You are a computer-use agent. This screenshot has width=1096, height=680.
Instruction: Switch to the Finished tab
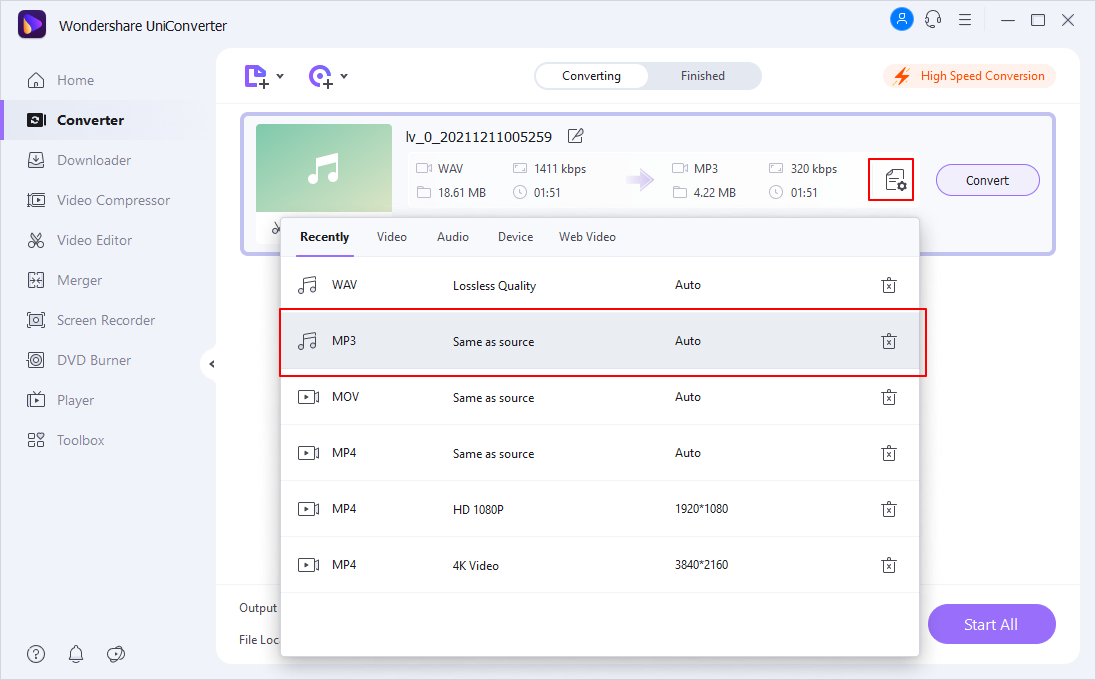703,76
